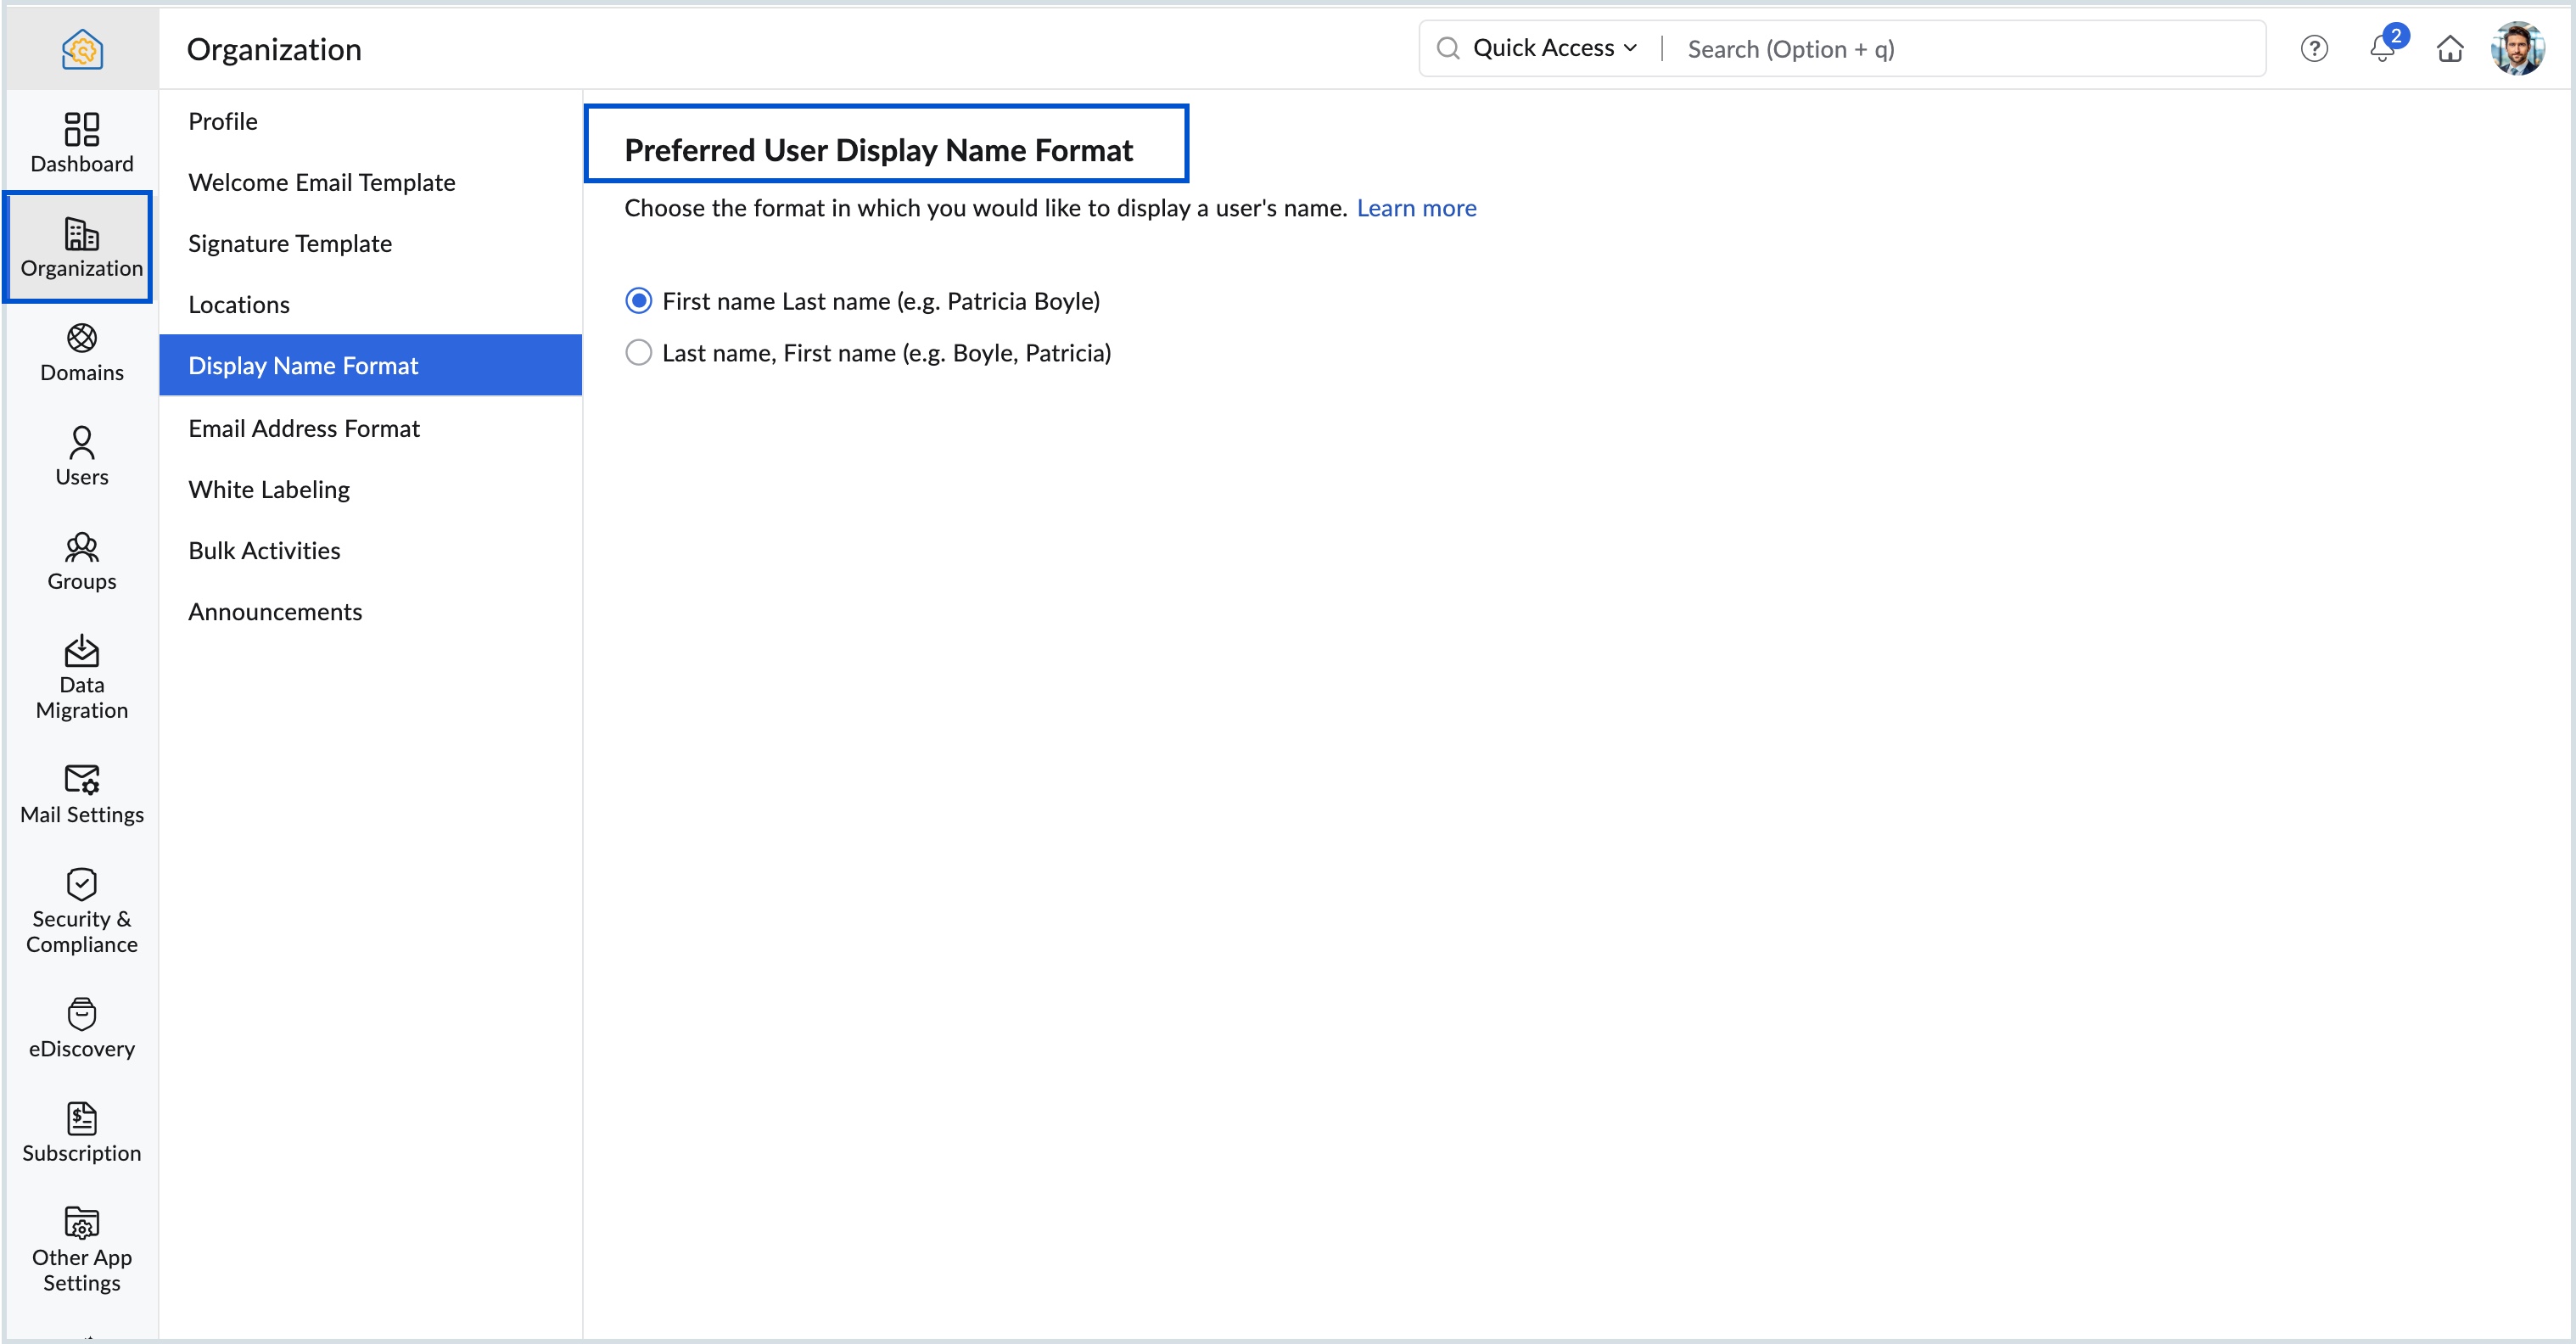Screen dimensions: 2576x1344
Task: Go to Domains section in sidebar
Action: [81, 352]
